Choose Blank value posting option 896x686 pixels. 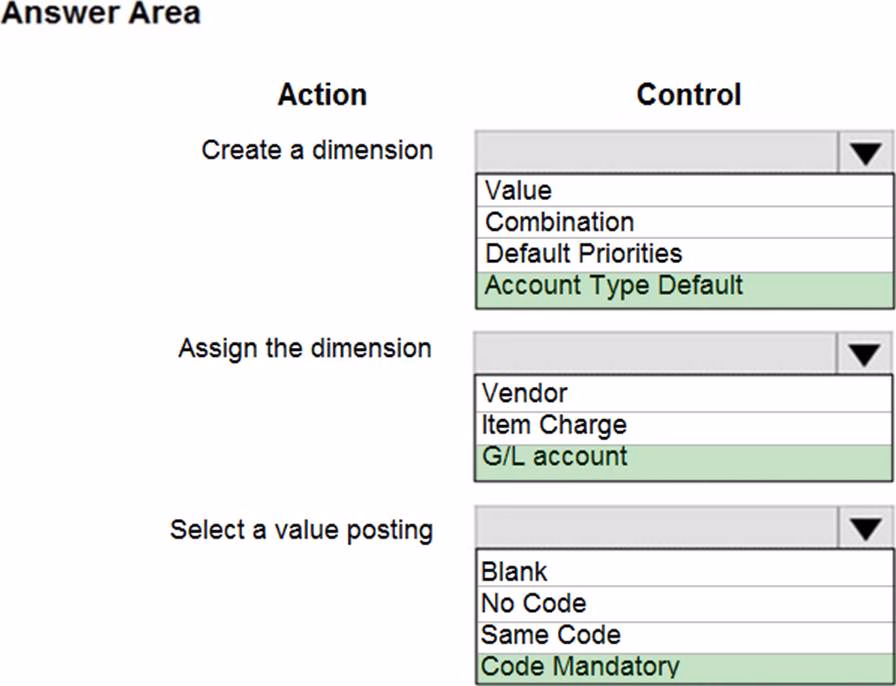coord(514,572)
